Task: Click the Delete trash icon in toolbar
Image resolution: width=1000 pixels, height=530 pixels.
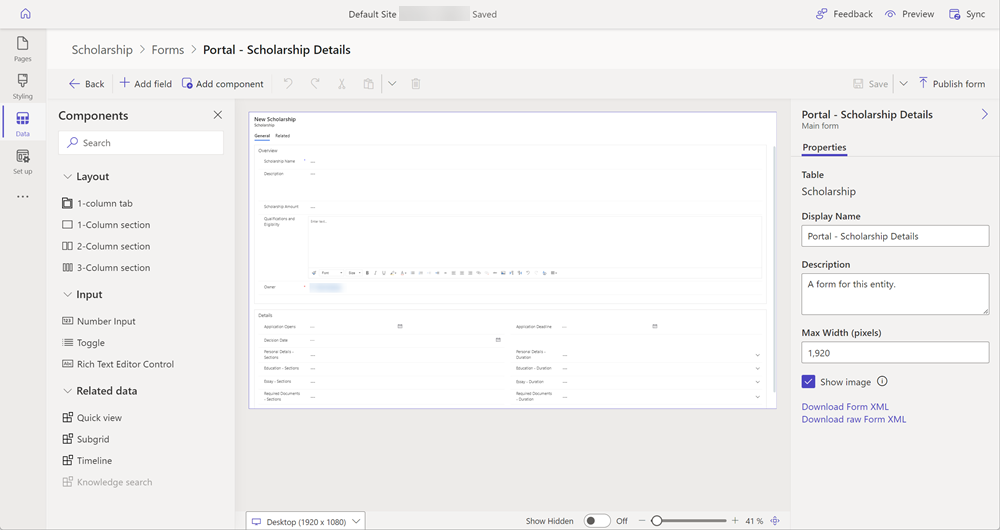Action: (416, 84)
